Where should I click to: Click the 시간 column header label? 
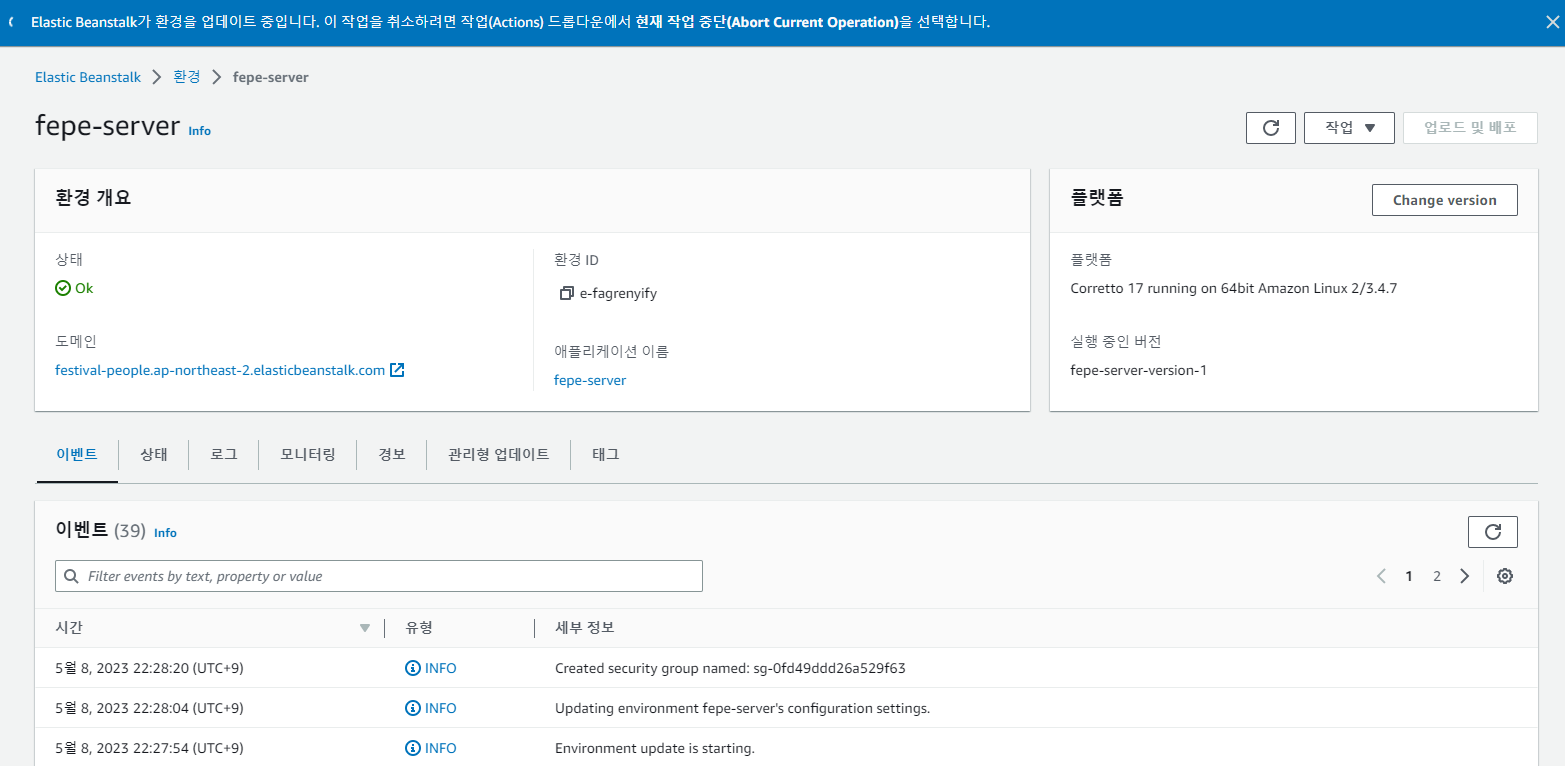pyautogui.click(x=69, y=628)
